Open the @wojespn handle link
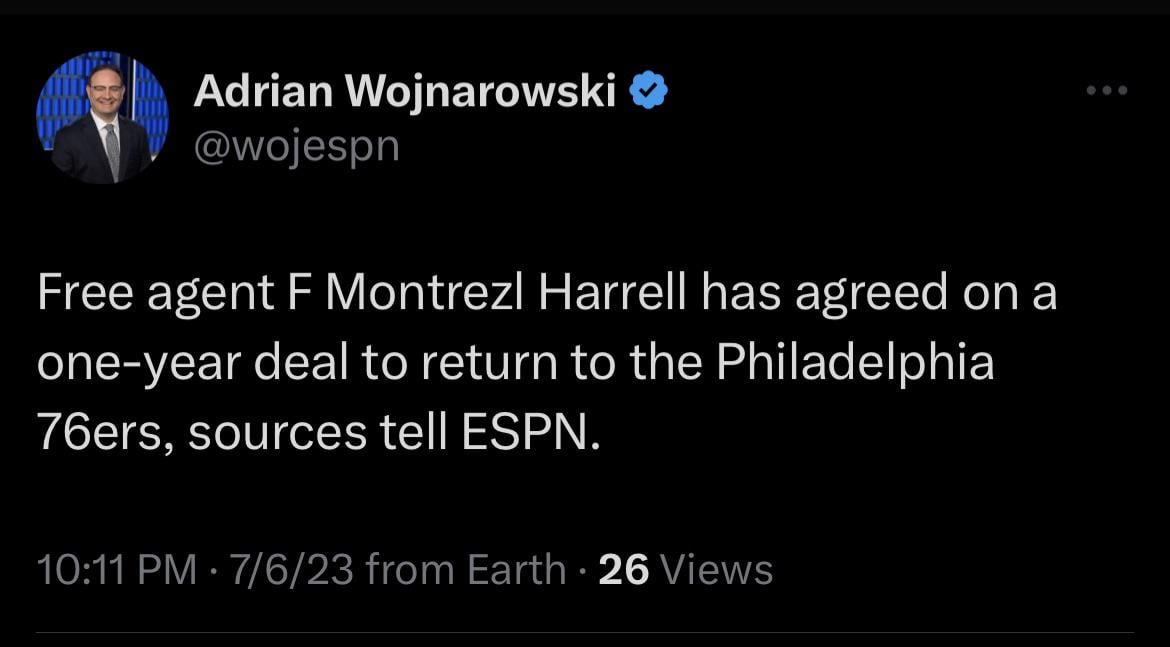 click(x=296, y=146)
